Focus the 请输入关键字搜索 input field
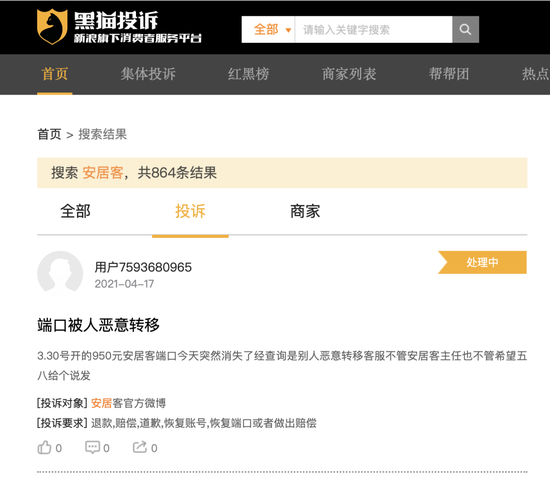 coord(374,29)
